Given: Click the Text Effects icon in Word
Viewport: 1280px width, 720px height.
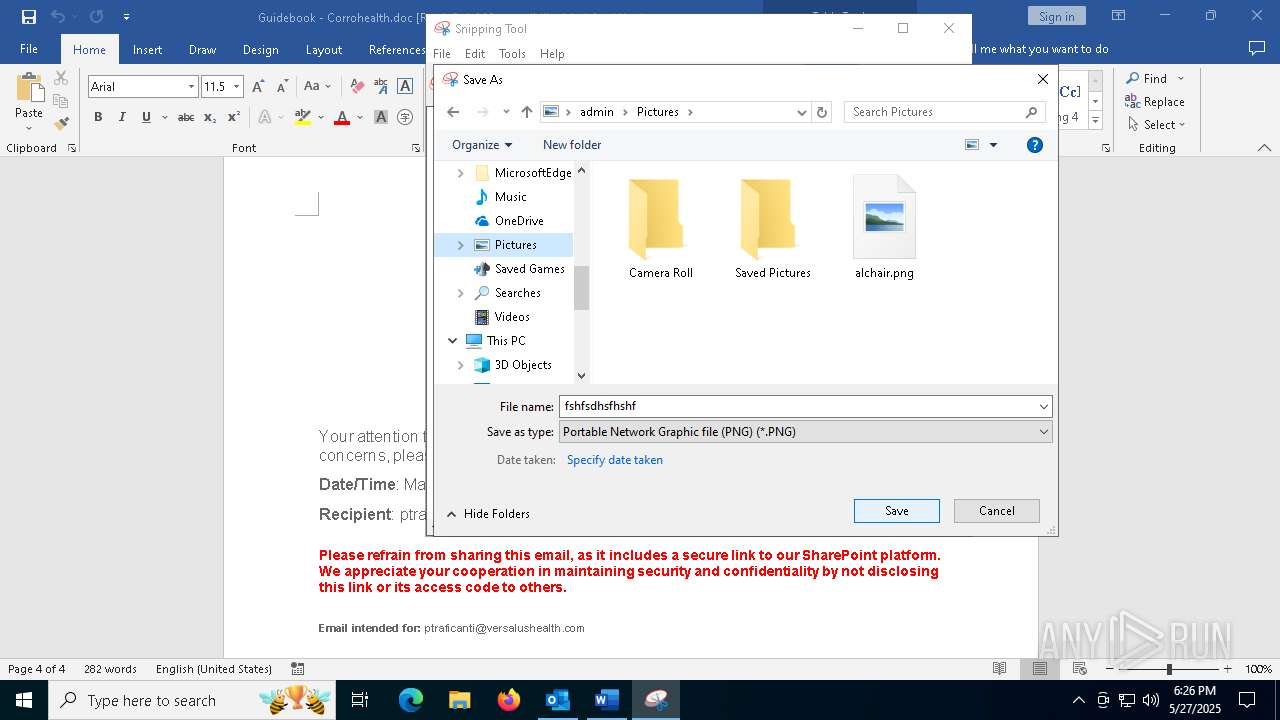Looking at the screenshot, I should [265, 117].
